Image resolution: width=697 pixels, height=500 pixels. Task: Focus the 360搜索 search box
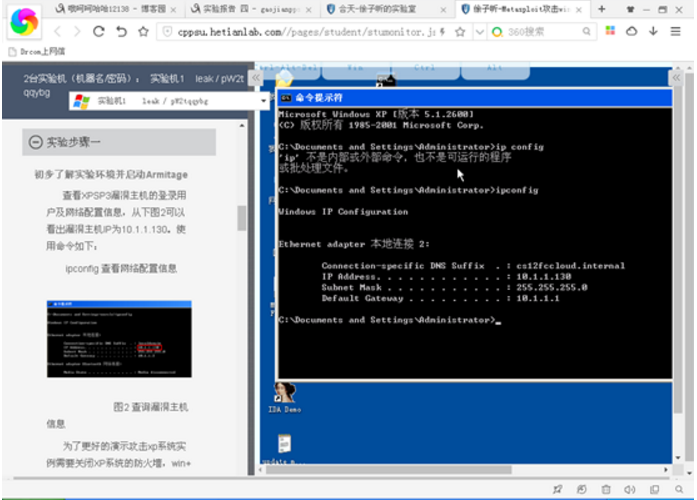[542, 32]
